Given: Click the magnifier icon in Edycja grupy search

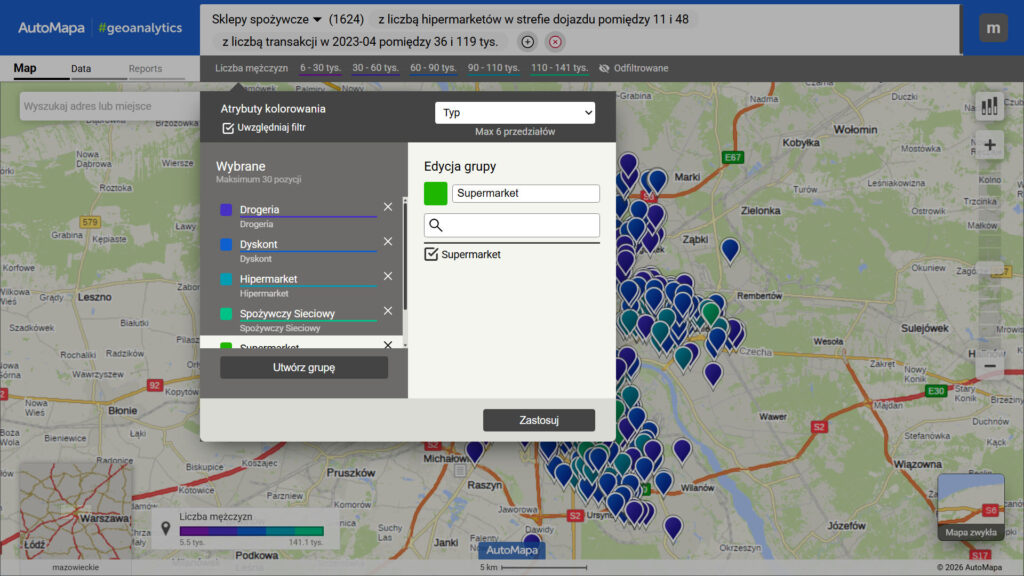Looking at the screenshot, I should point(437,225).
